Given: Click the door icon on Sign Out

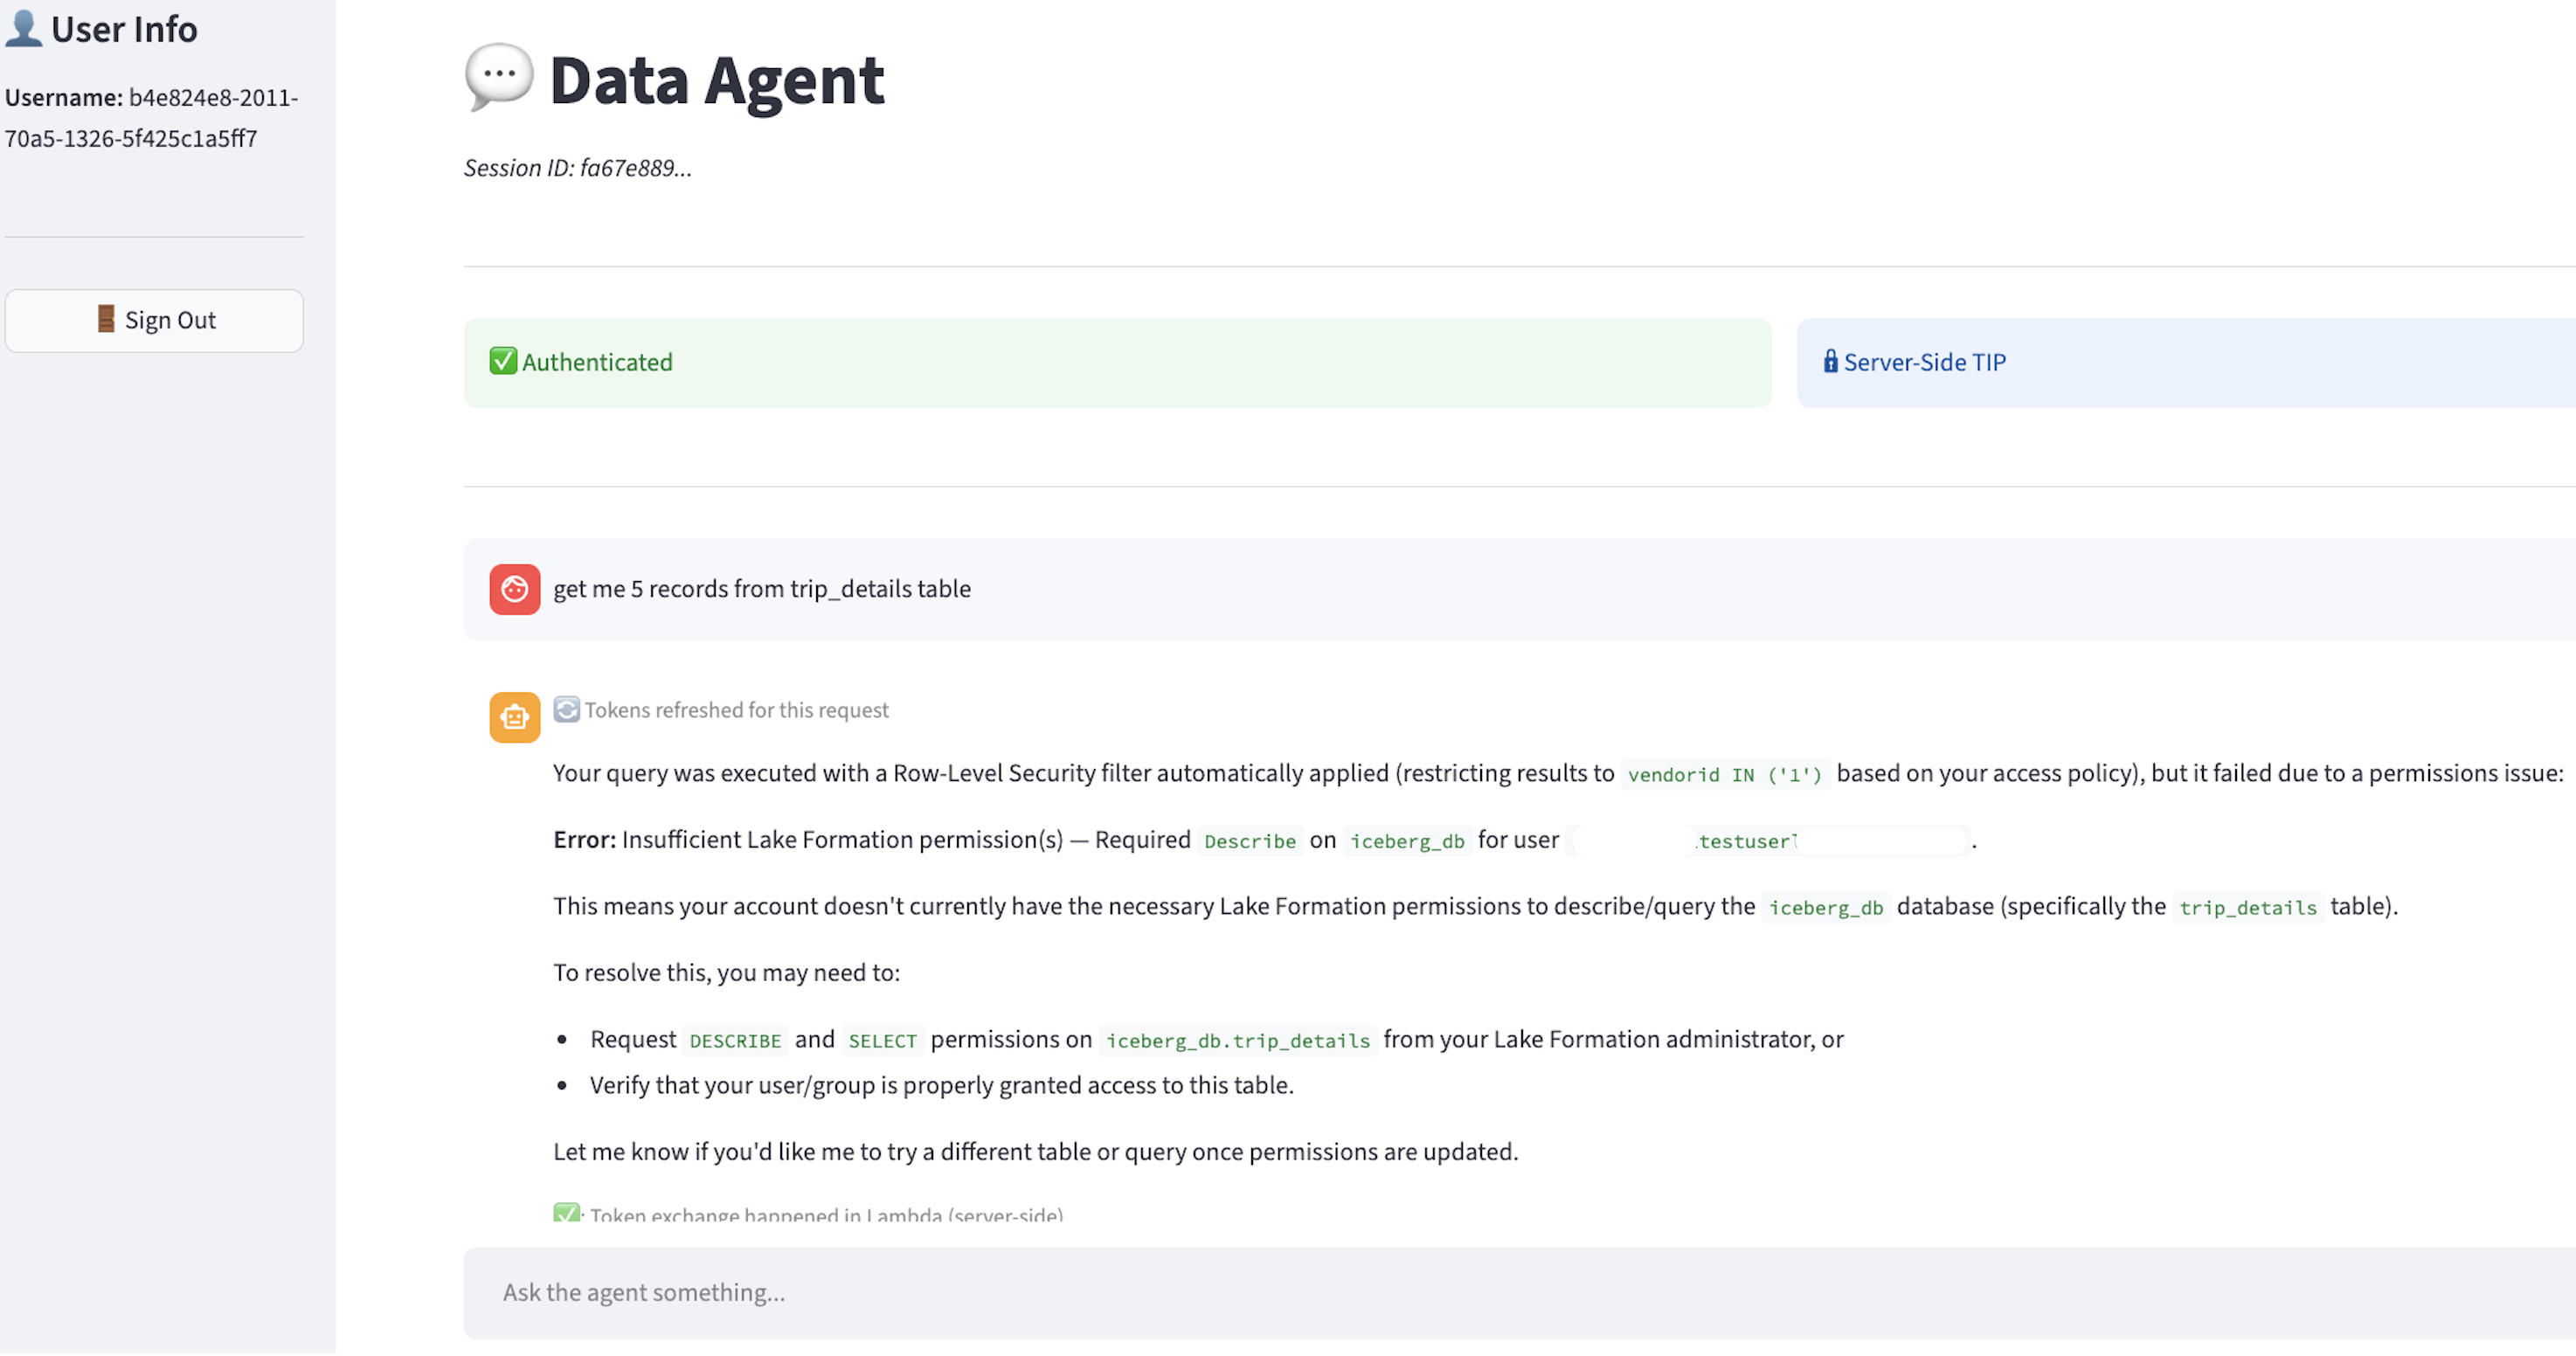Looking at the screenshot, I should point(106,319).
